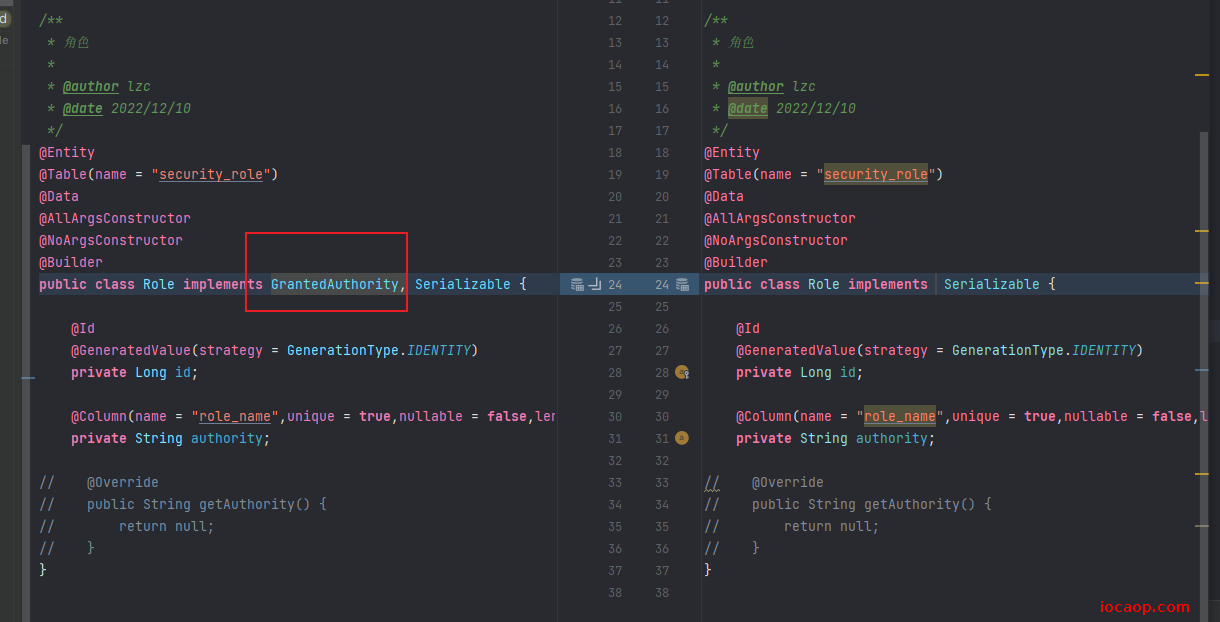Click the authority field name in the left pane
Viewport: 1220px width, 622px height.
coord(227,439)
